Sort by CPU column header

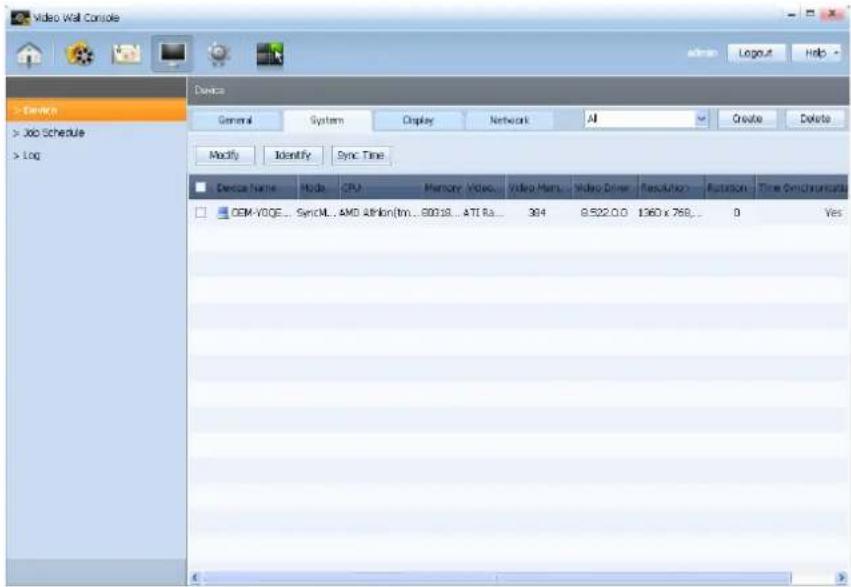[380, 188]
